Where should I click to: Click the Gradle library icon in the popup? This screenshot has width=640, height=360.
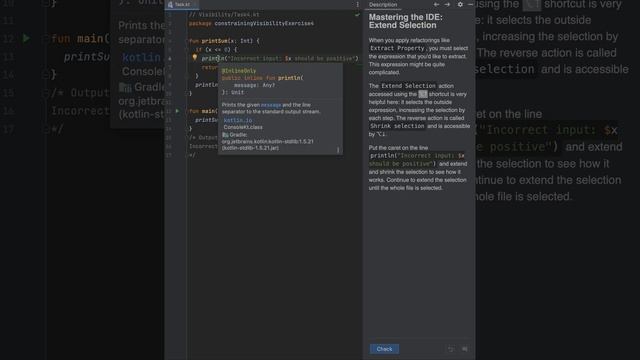225,135
